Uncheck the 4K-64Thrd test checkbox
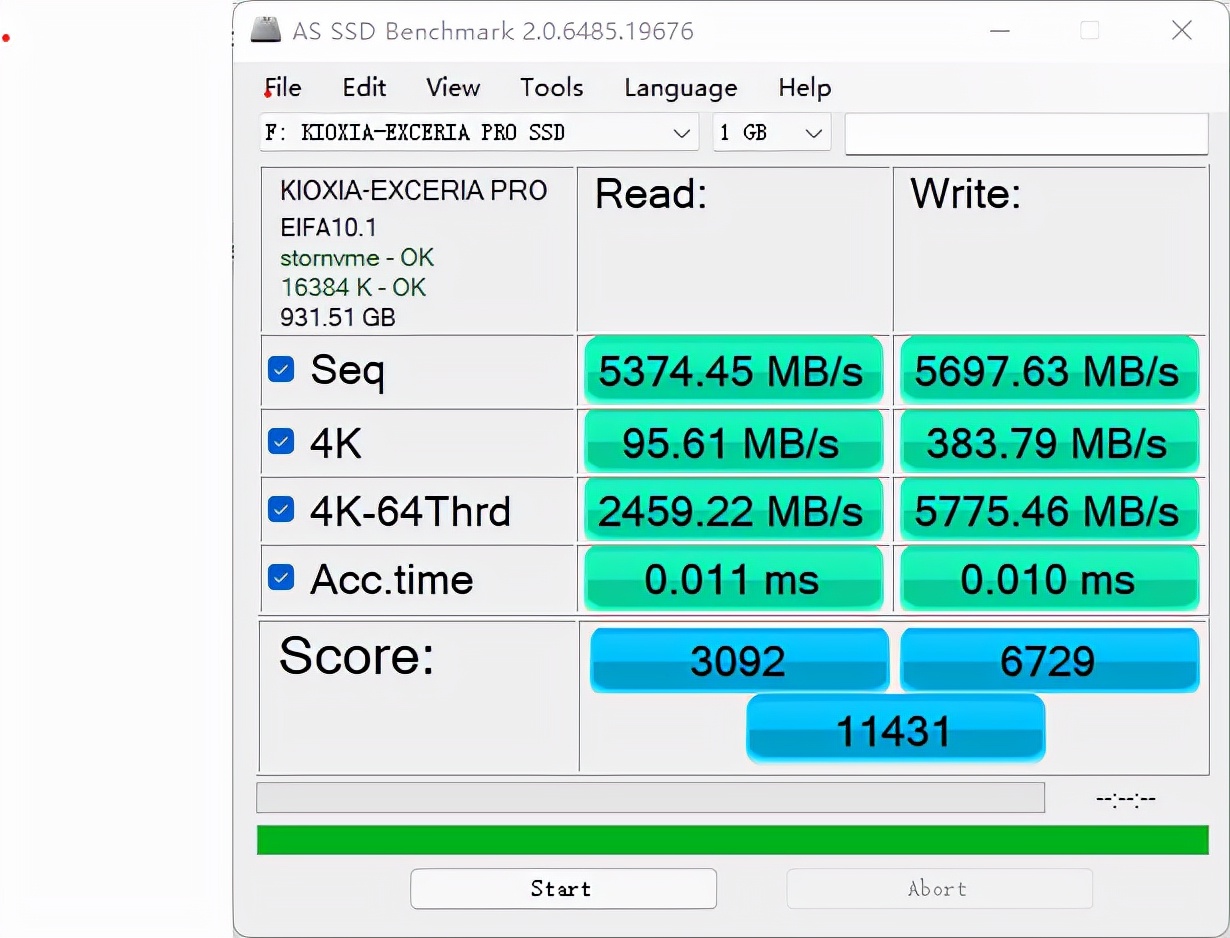 coord(281,510)
